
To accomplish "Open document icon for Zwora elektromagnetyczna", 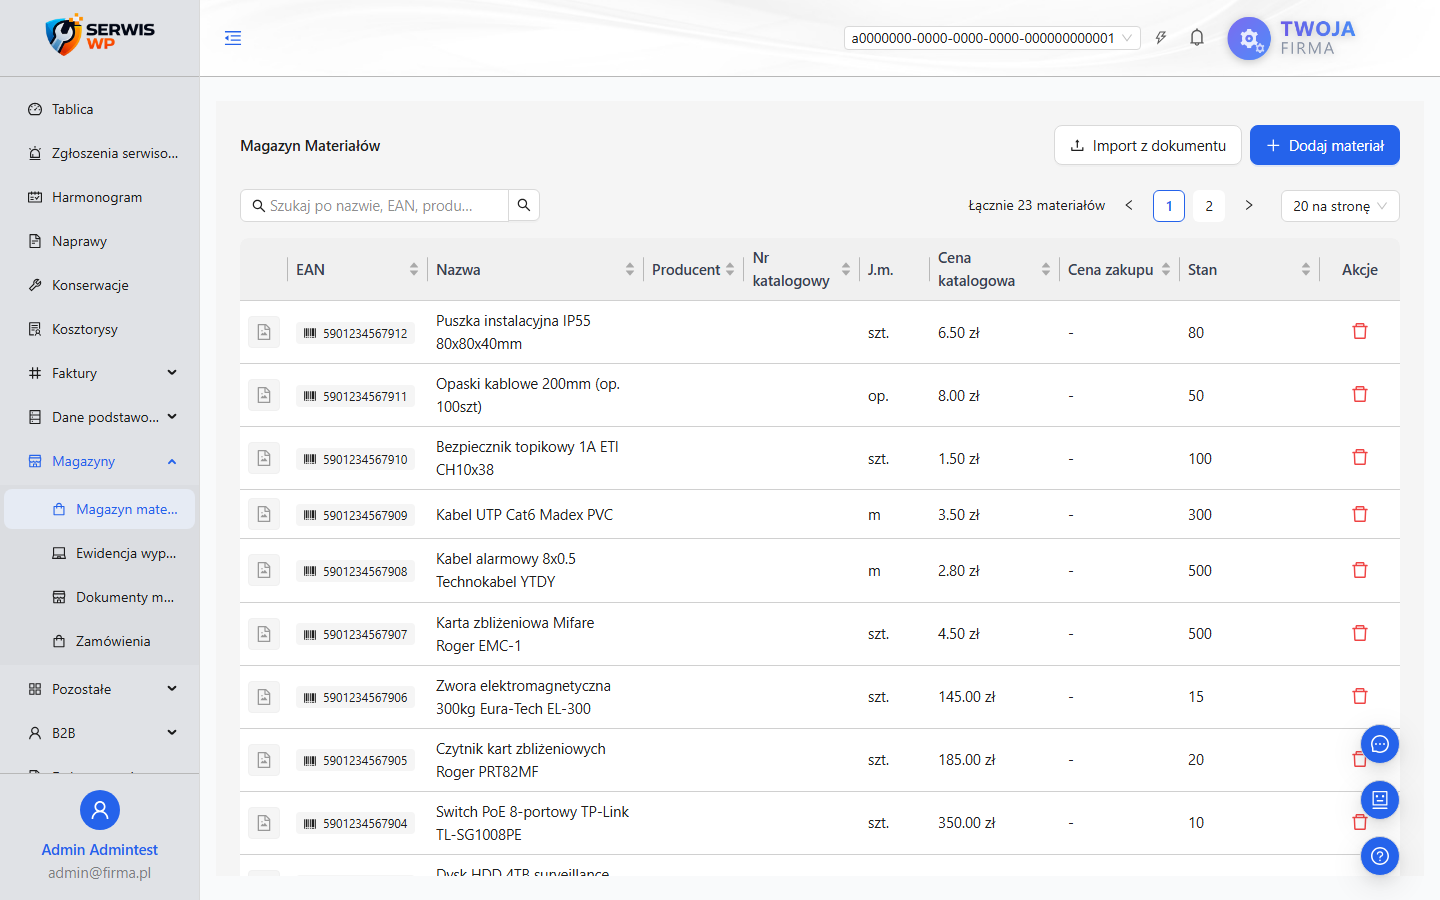I will point(264,697).
